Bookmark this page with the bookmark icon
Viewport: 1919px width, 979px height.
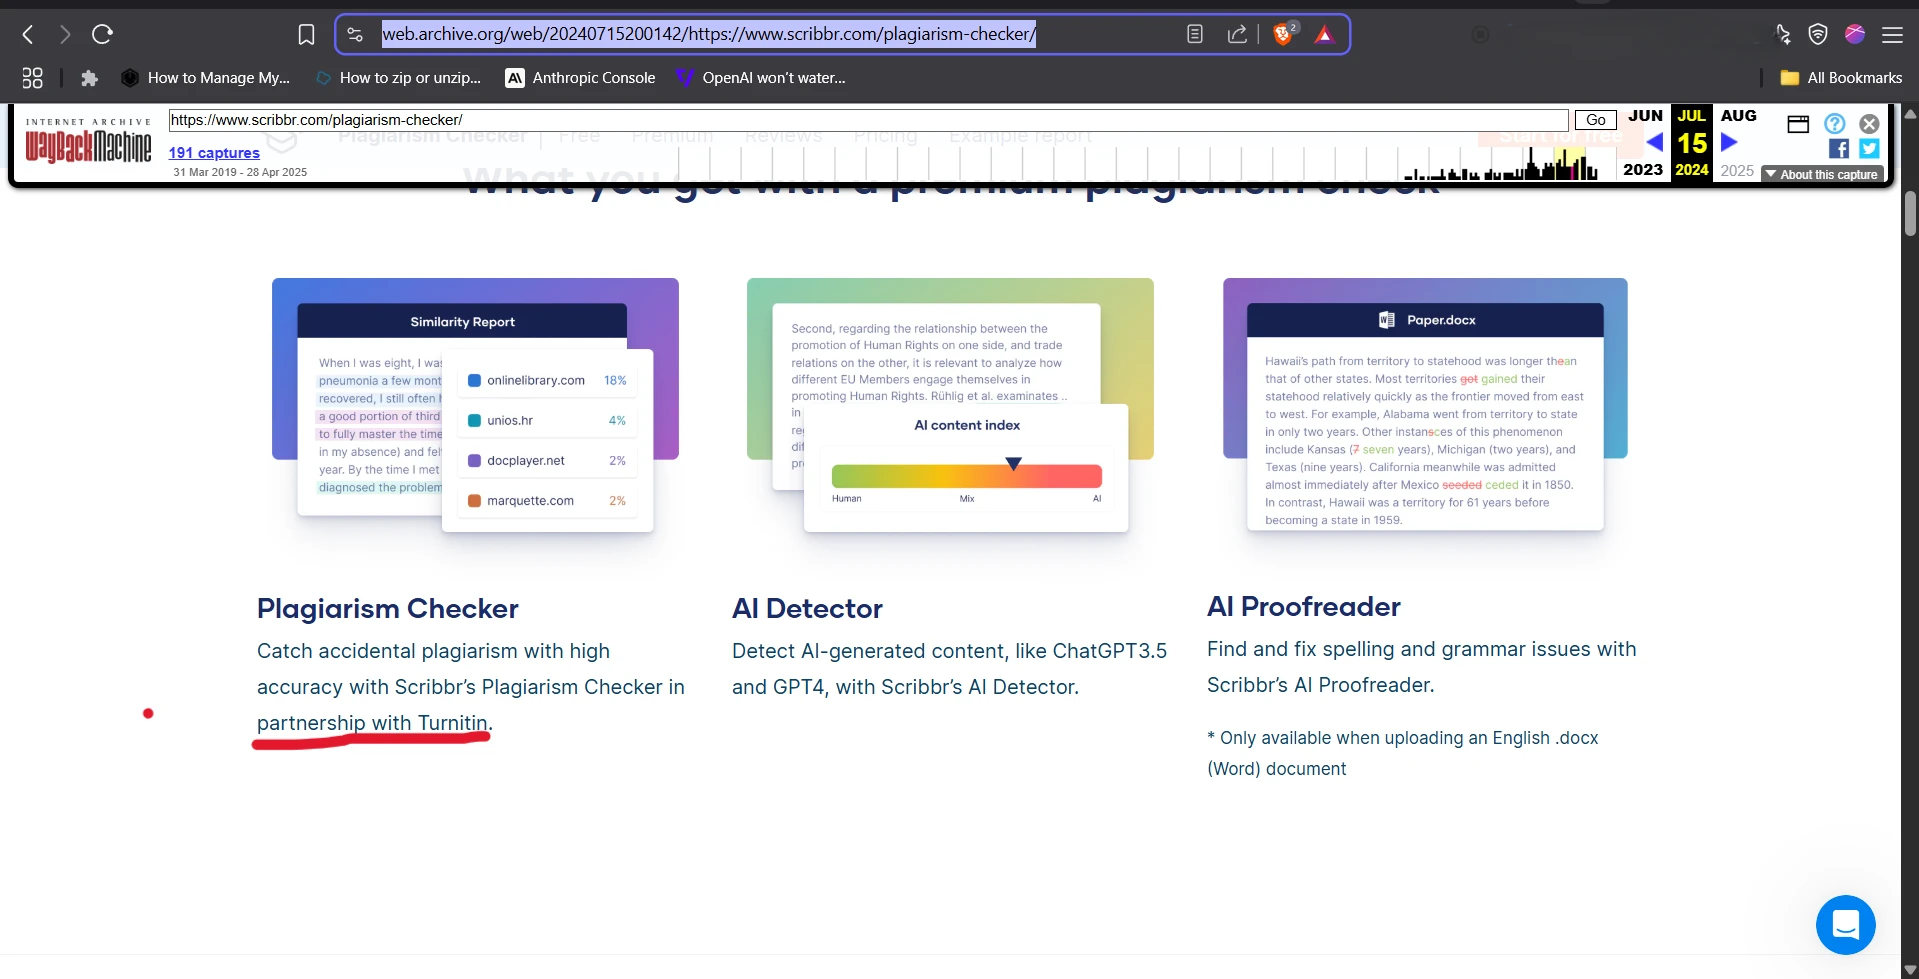tap(306, 35)
